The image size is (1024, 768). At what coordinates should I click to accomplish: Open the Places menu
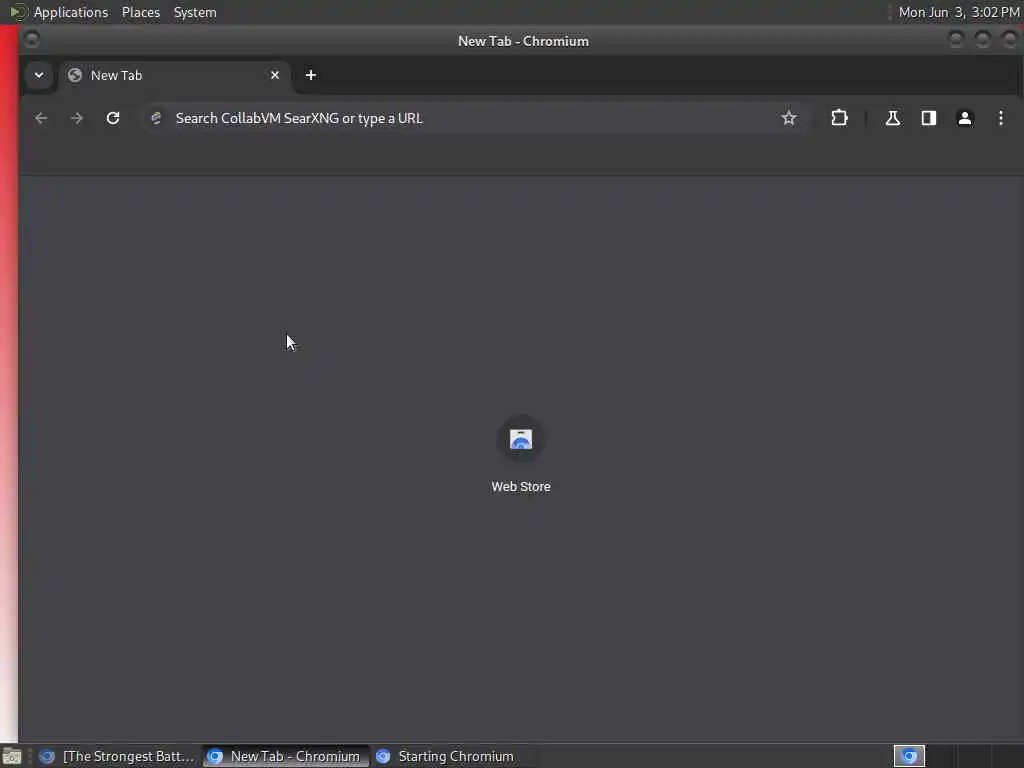[141, 12]
